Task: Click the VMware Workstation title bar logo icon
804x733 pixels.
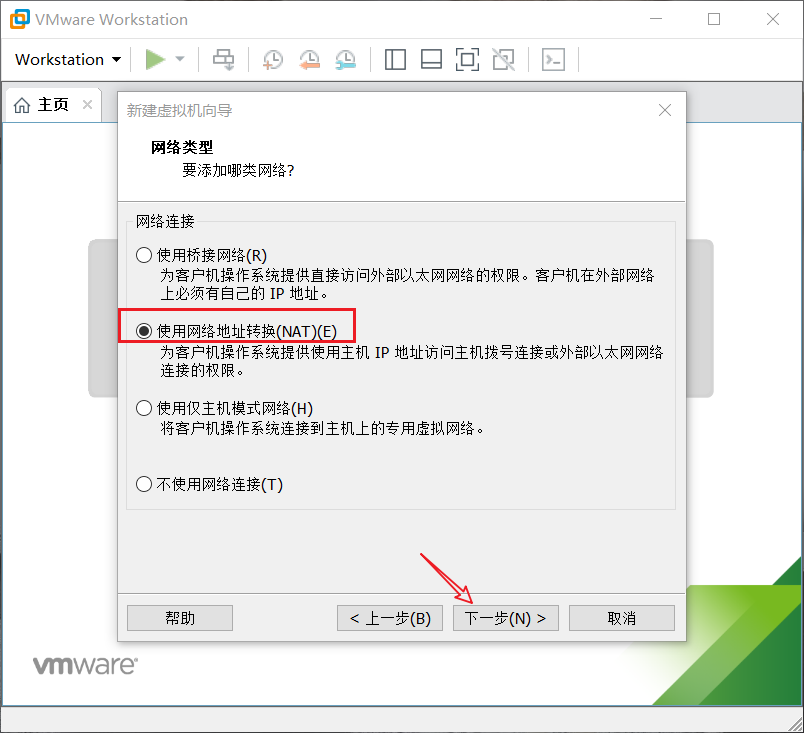Action: coord(19,19)
